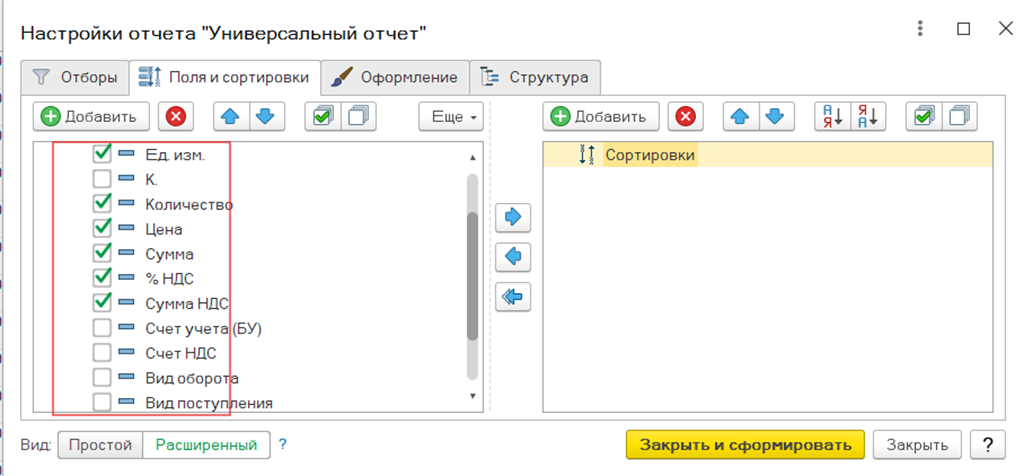Switch to the "Отборы" tab
The width and height of the screenshot is (1033, 476).
click(x=75, y=77)
